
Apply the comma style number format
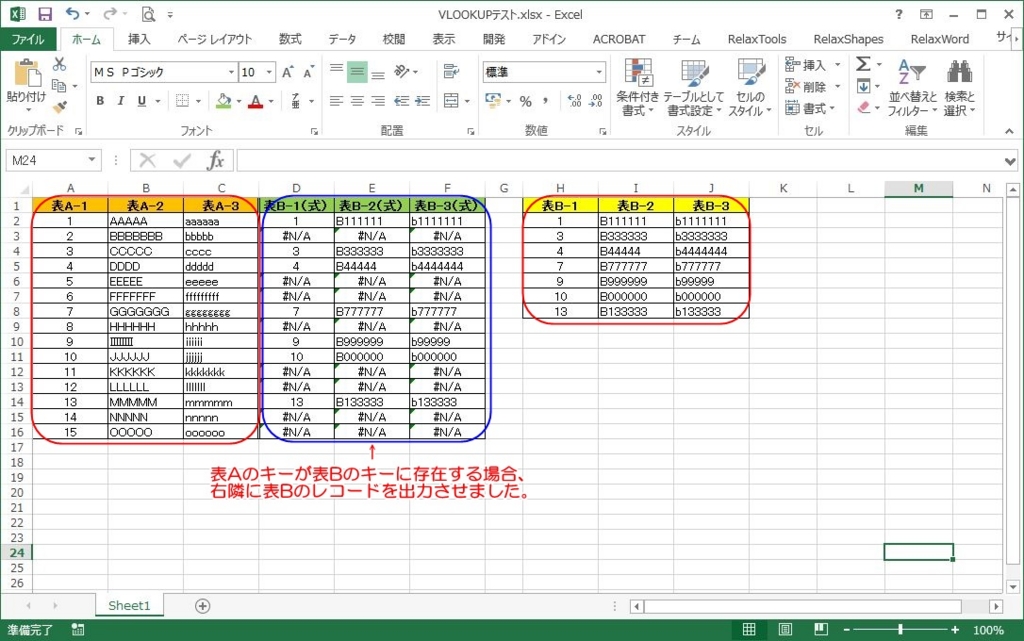[x=546, y=101]
